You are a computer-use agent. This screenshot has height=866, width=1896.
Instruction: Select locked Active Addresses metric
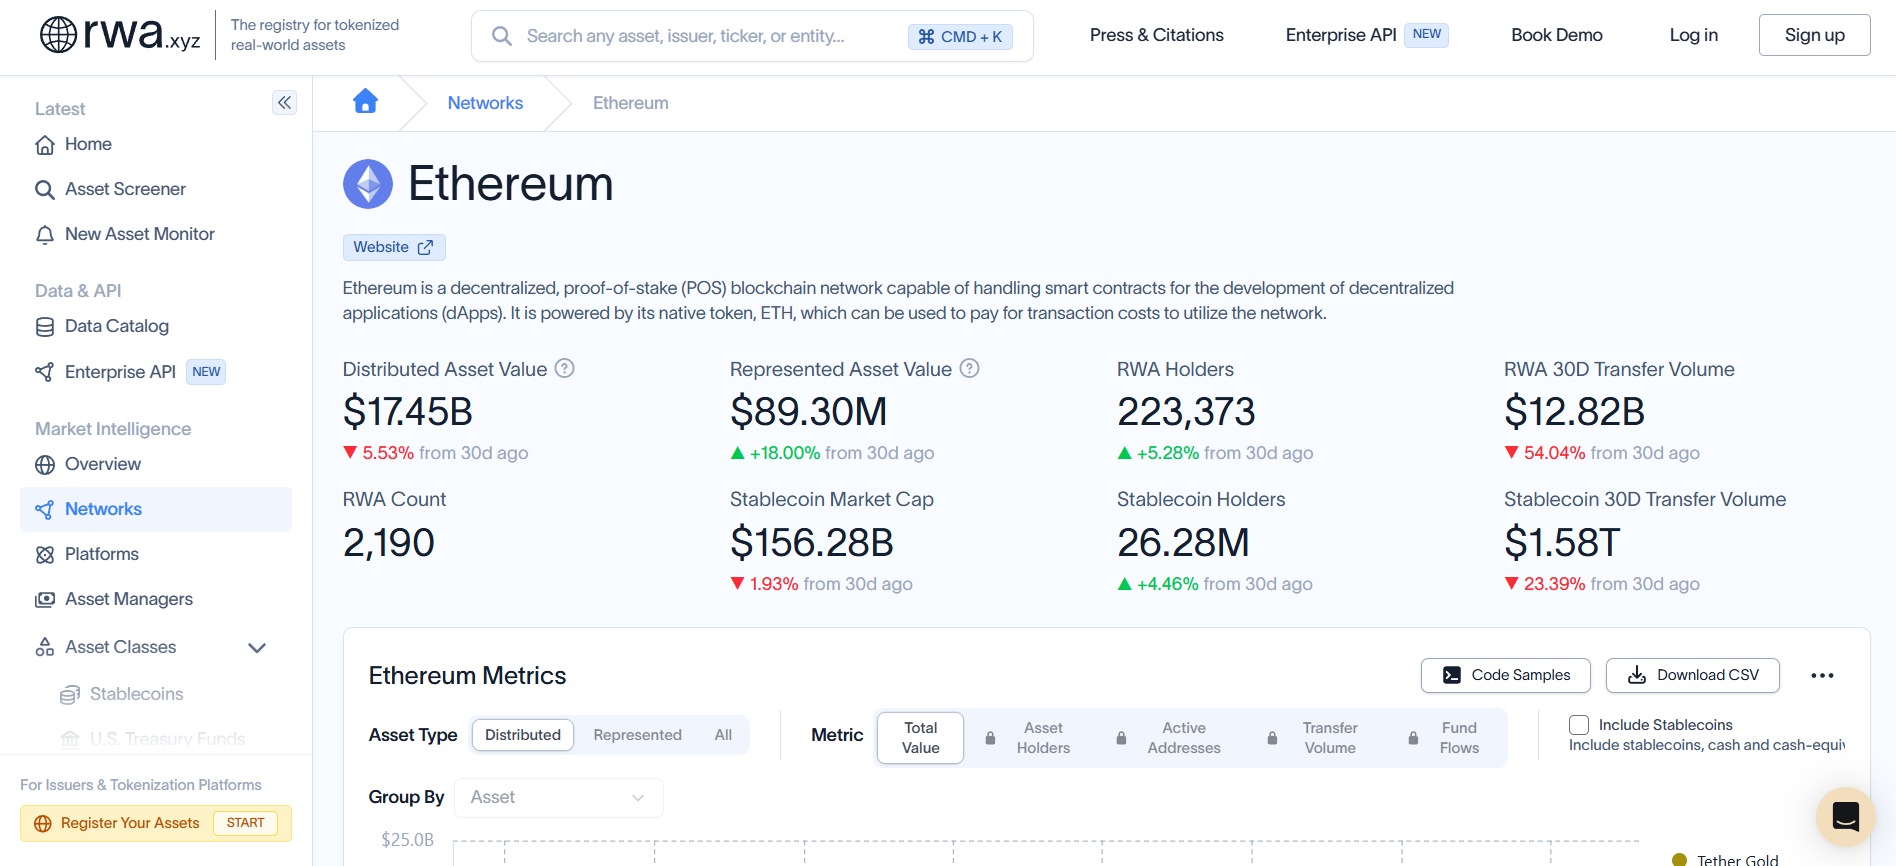(1170, 738)
